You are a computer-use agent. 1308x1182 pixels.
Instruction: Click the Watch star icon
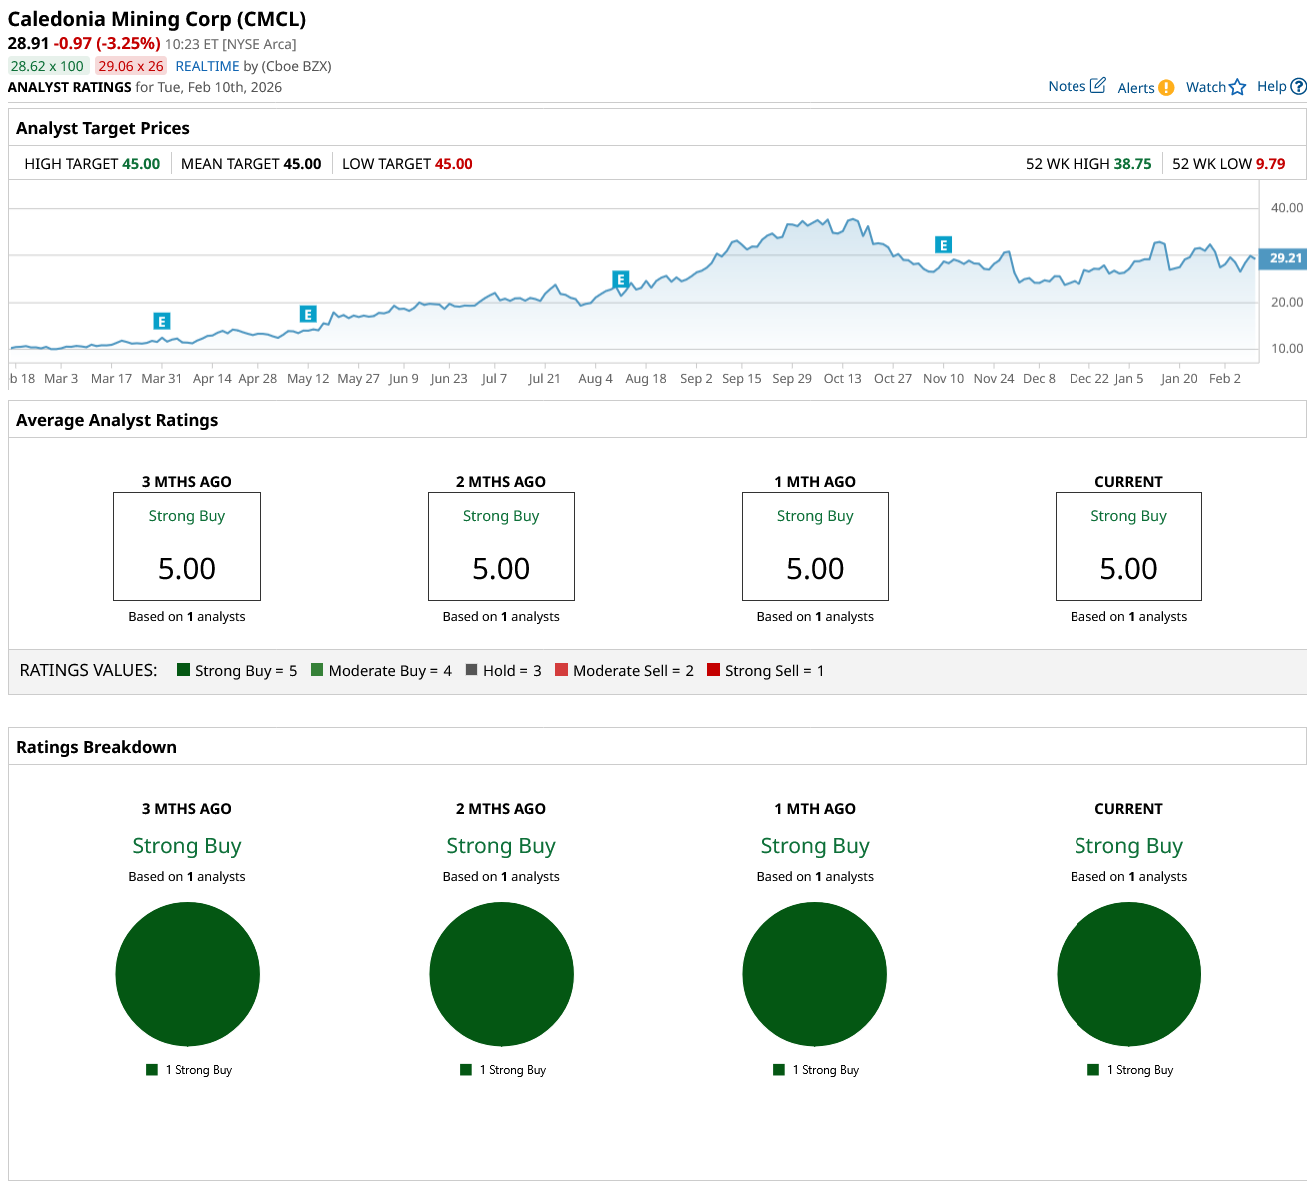click(1238, 88)
